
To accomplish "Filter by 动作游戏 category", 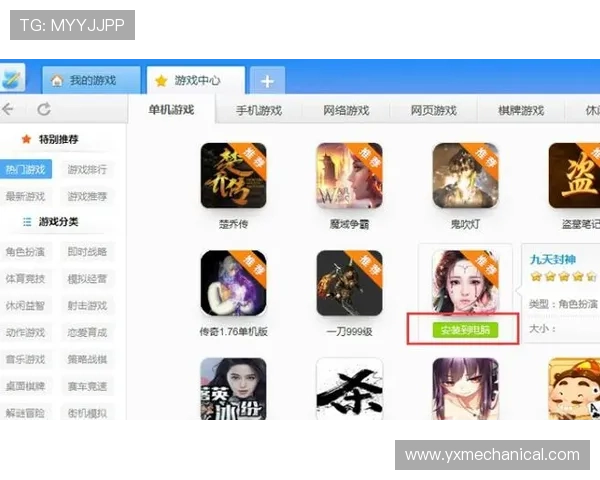I will tap(25, 332).
